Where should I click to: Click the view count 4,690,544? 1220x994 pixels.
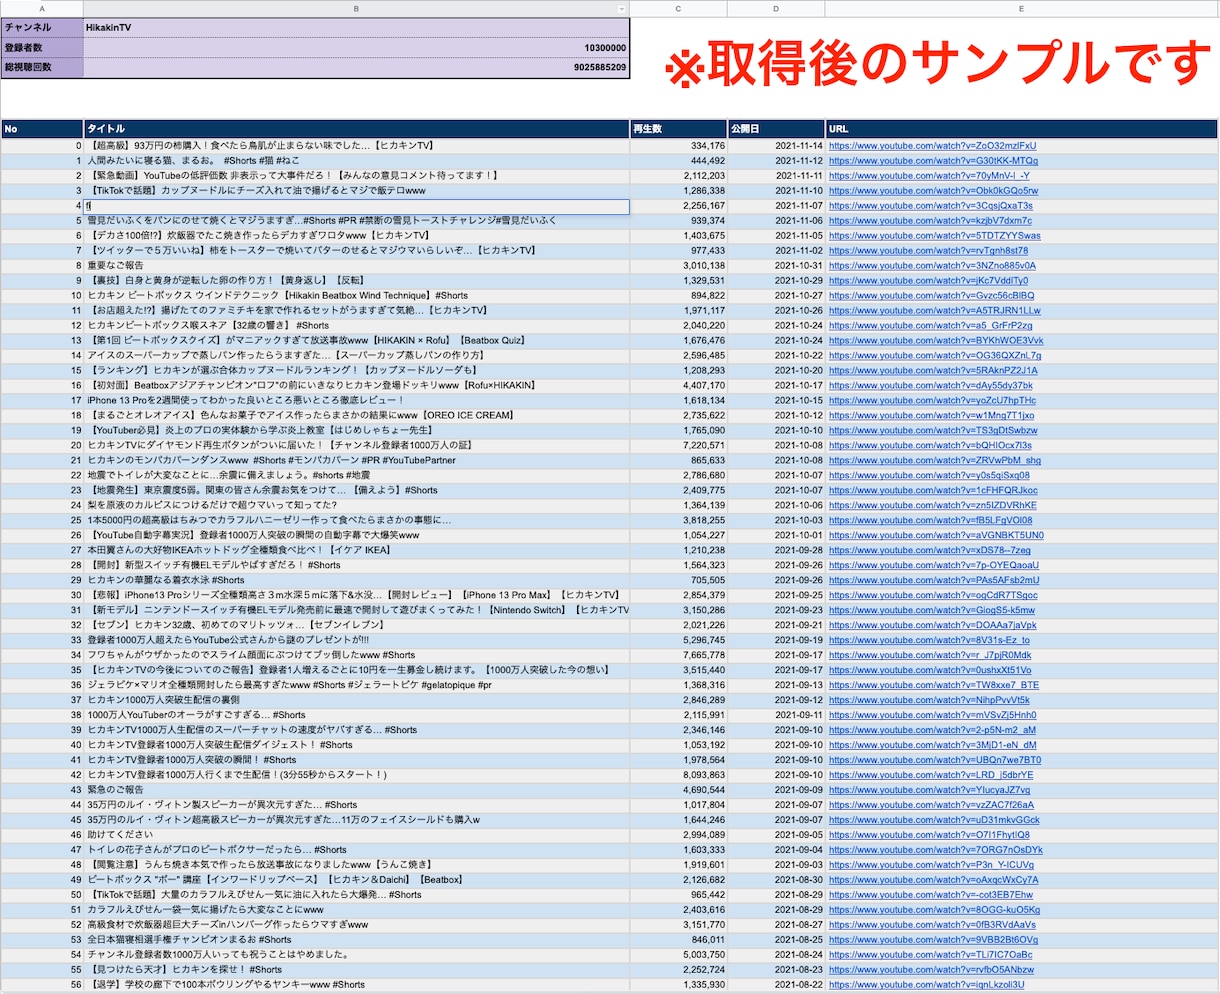[705, 790]
